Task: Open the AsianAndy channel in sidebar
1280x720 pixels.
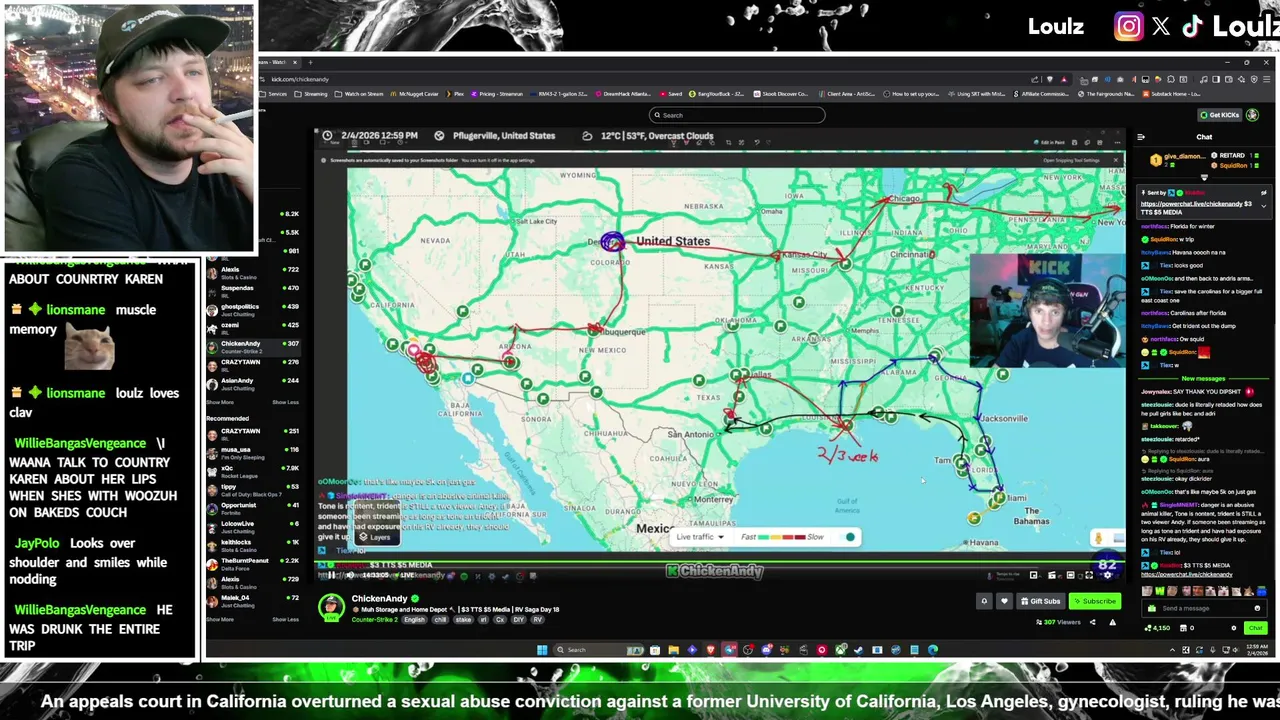Action: pyautogui.click(x=252, y=383)
